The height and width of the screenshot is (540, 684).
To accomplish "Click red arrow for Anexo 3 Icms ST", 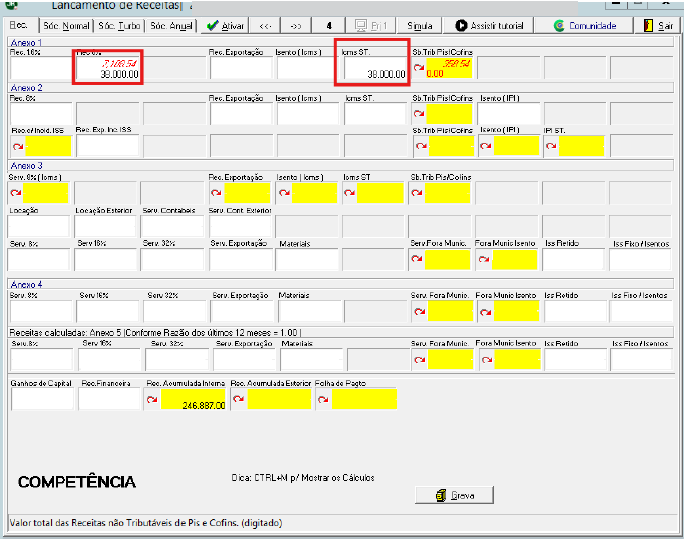I will 349,192.
